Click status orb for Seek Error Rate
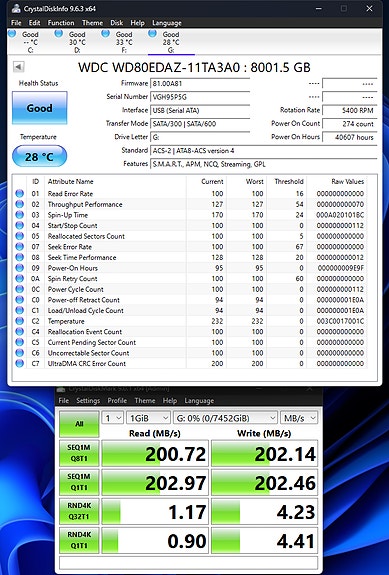The width and height of the screenshot is (389, 575). pos(19,247)
